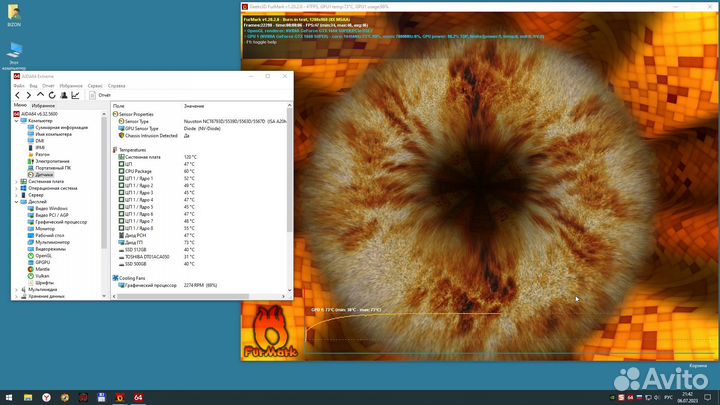Select the Графический процессор fan row in the sensor list
This screenshot has width=720, height=405.
[199, 285]
